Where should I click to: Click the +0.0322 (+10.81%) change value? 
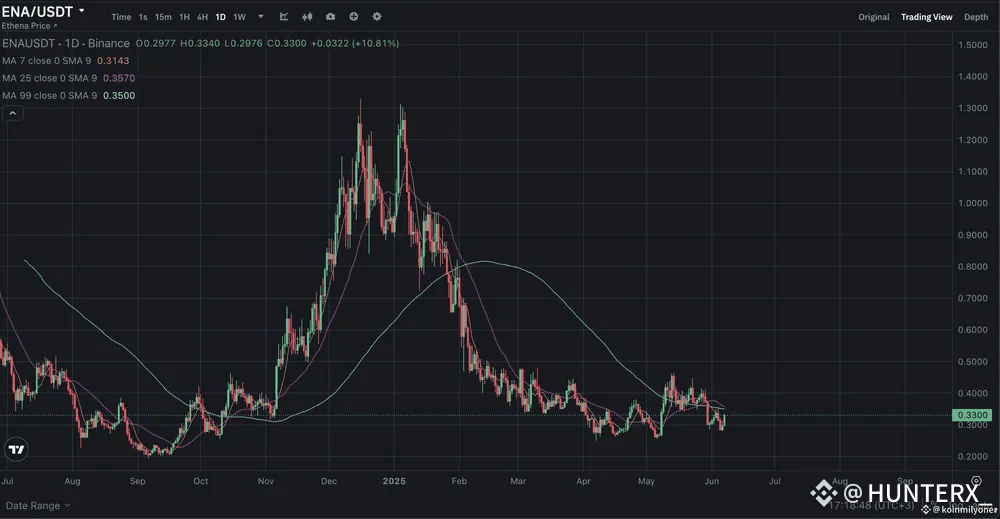pos(355,43)
